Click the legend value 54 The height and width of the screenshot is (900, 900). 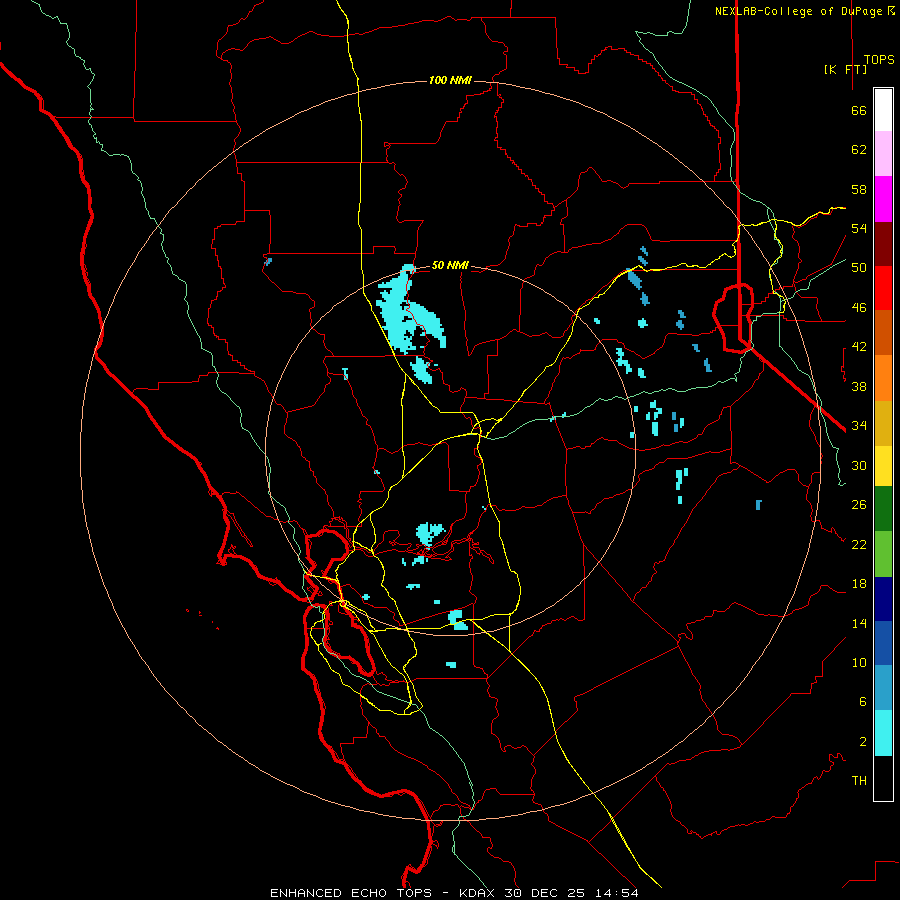point(859,228)
